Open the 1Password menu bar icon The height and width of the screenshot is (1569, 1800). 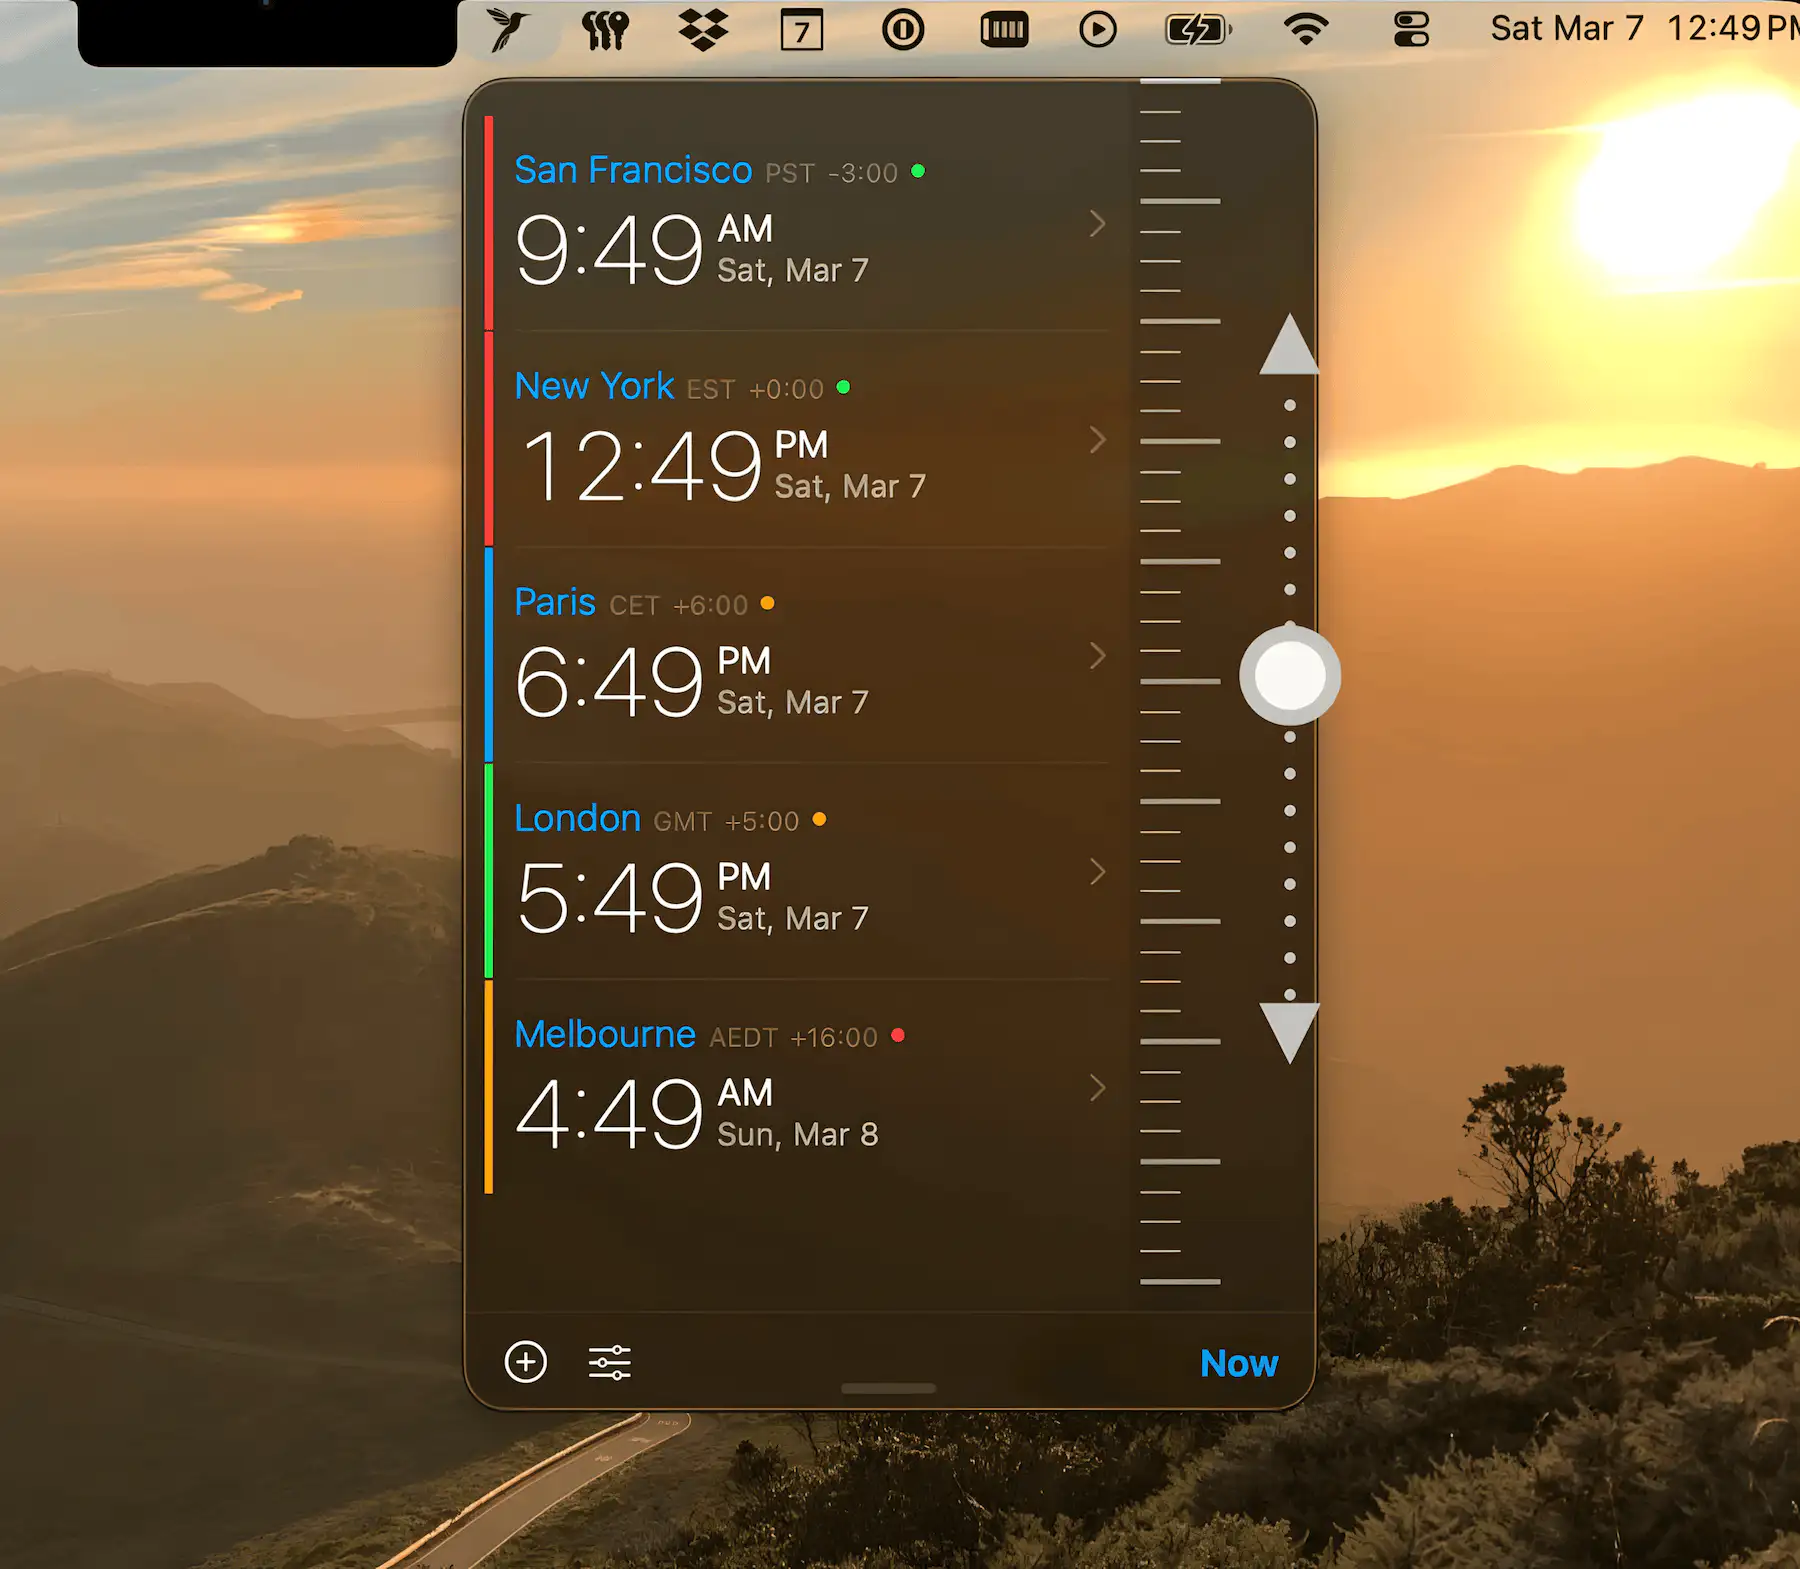pyautogui.click(x=902, y=30)
